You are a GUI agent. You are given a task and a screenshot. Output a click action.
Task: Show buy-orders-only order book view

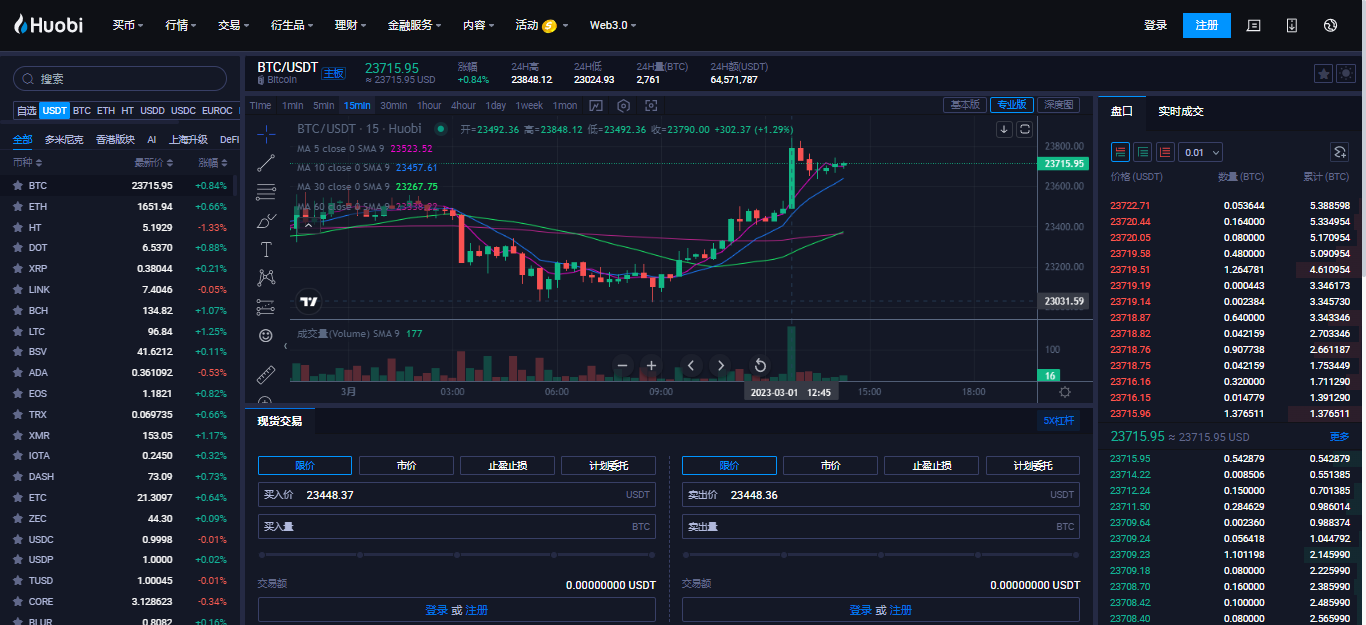tap(1142, 152)
